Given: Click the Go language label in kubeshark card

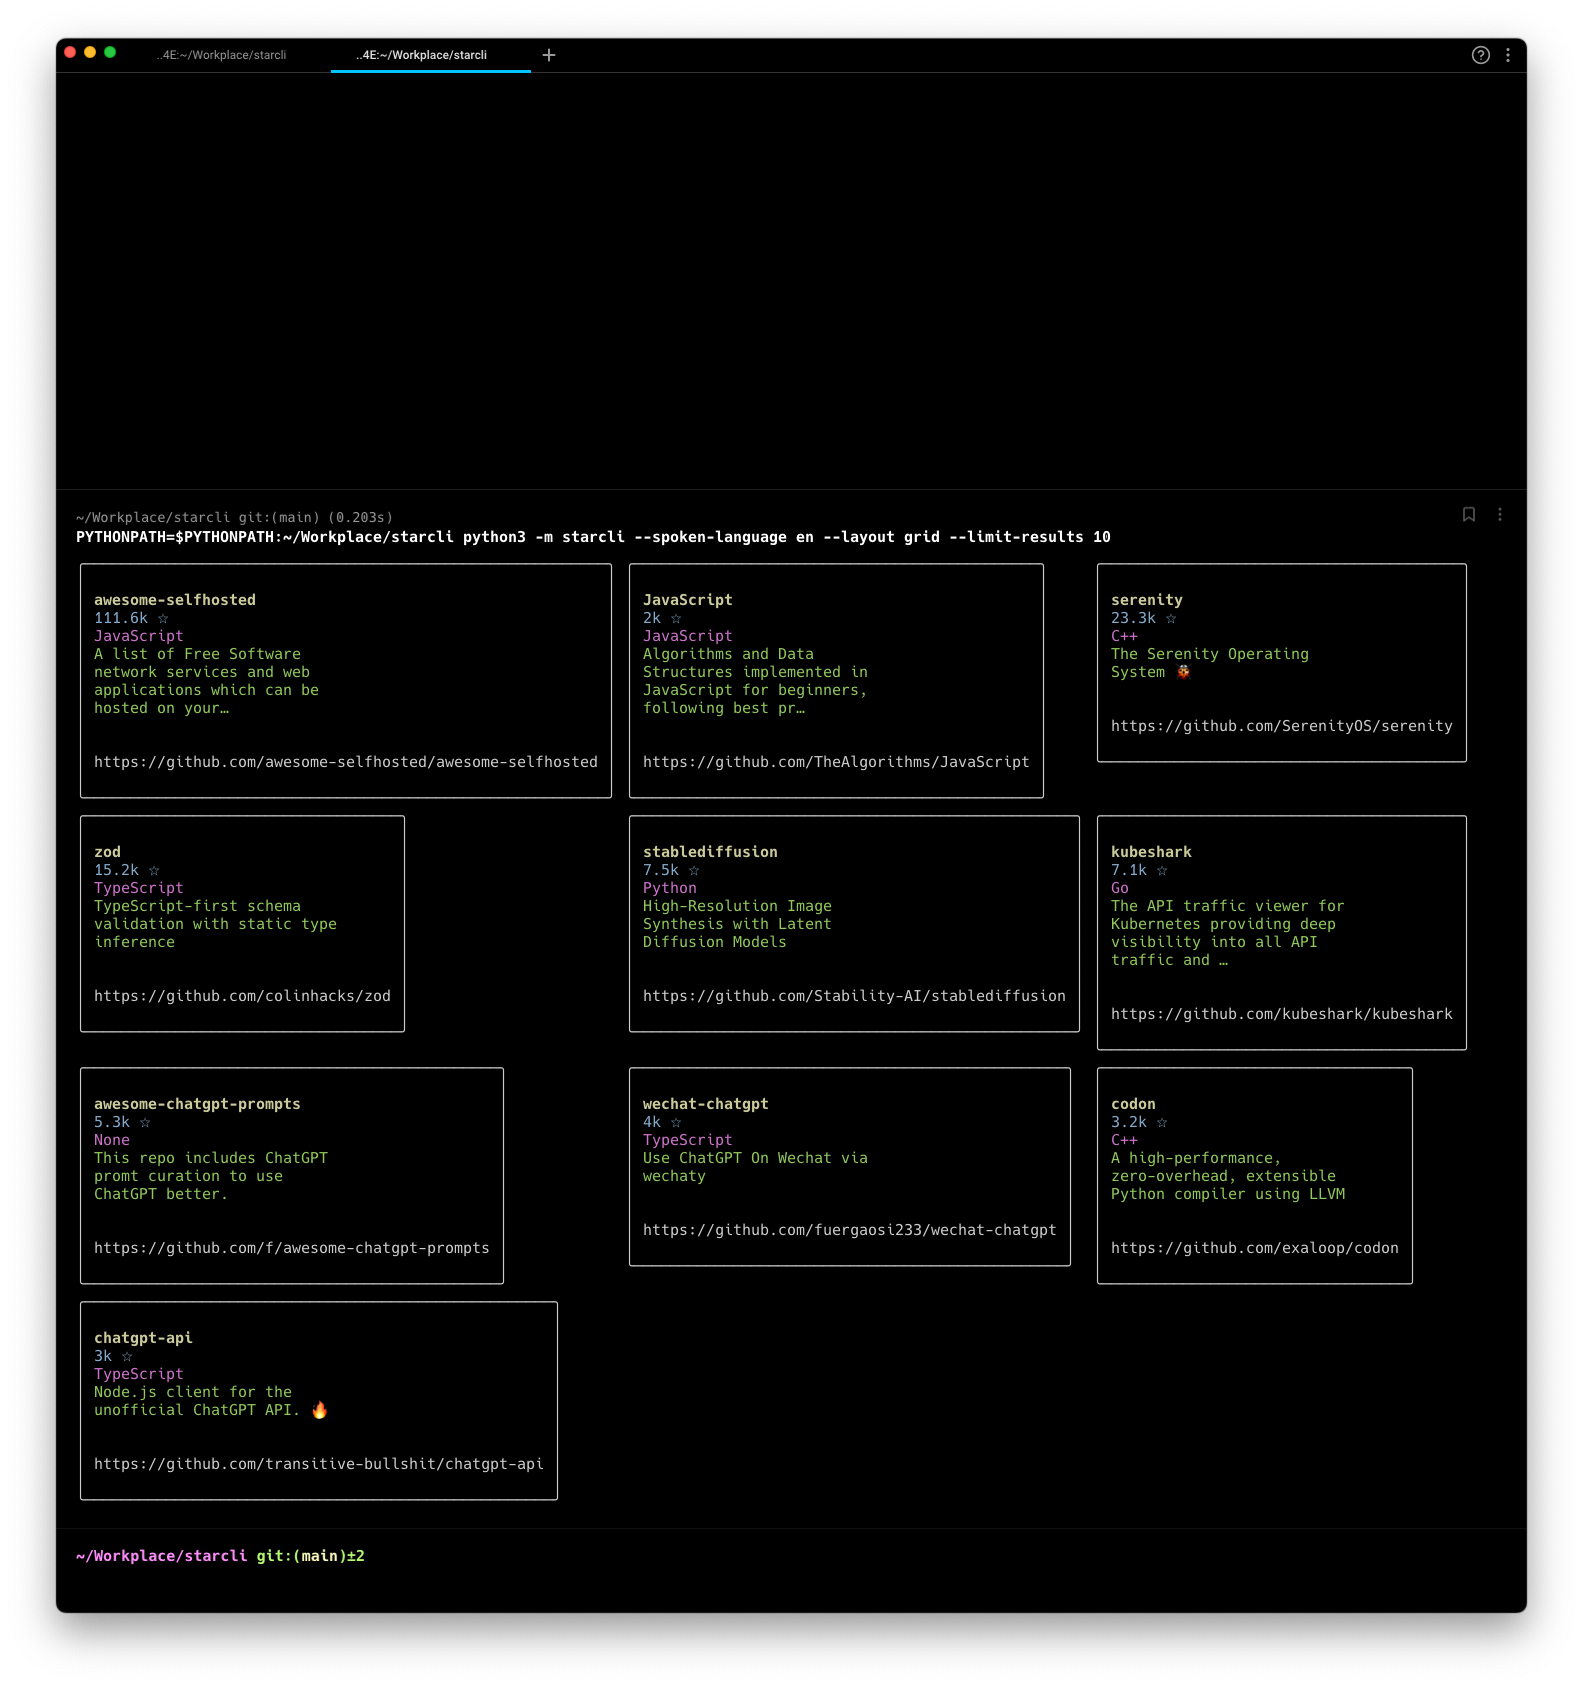Looking at the screenshot, I should click(x=1120, y=888).
